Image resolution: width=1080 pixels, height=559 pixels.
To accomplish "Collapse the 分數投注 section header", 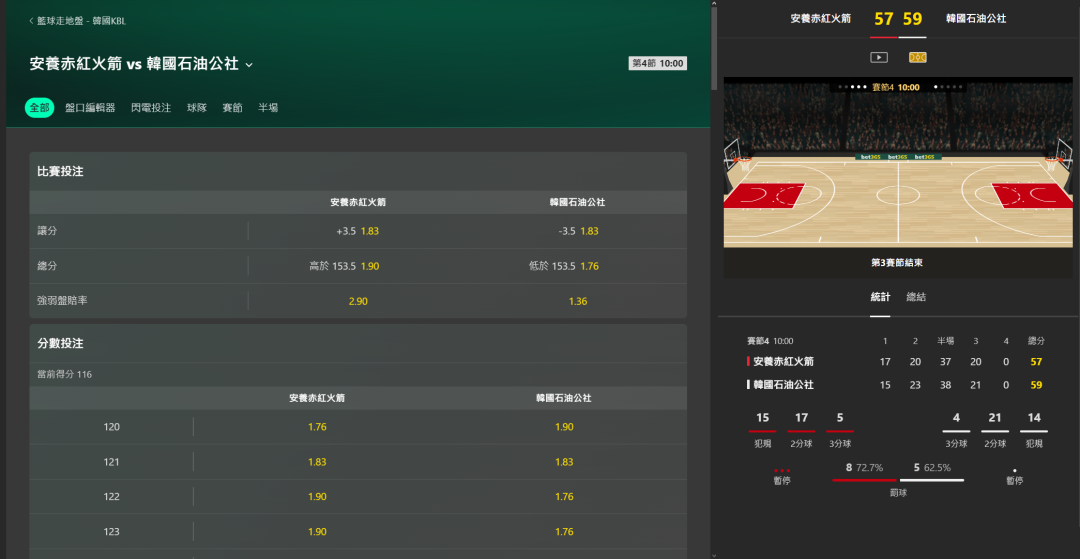I will (x=358, y=343).
